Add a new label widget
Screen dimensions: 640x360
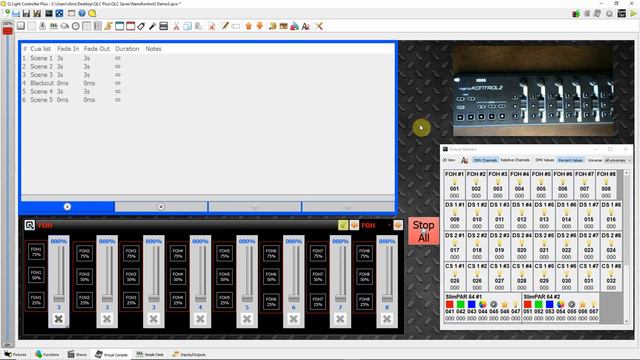click(141, 26)
